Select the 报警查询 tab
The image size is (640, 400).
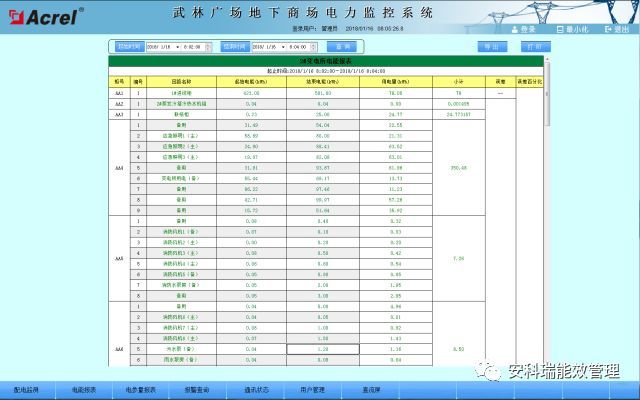[197, 391]
